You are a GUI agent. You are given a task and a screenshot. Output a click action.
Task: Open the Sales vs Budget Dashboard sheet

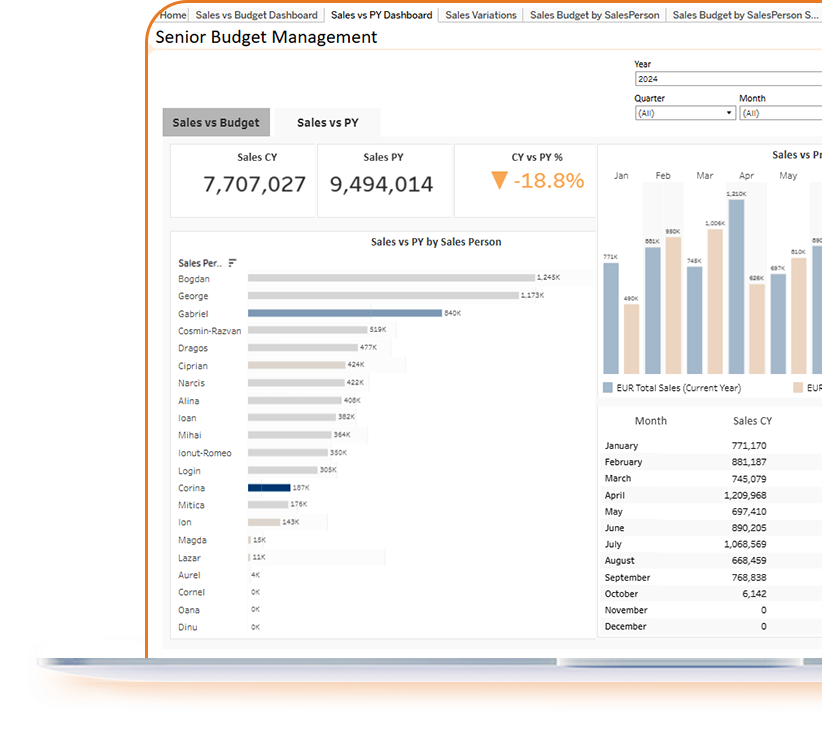[x=256, y=14]
